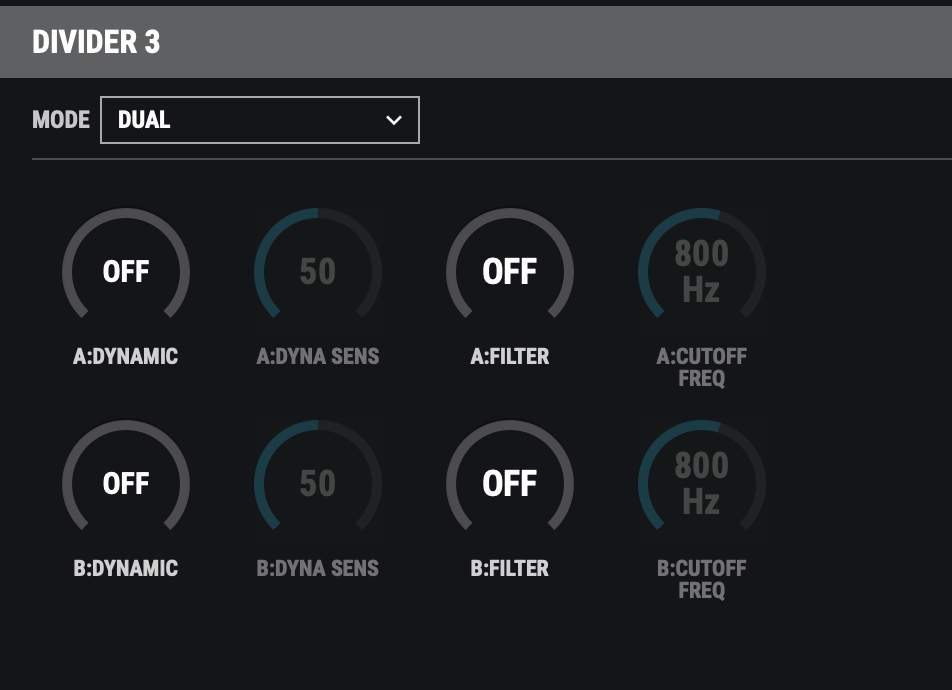Click the B:FILTER label text
Image resolution: width=952 pixels, height=690 pixels.
pyautogui.click(x=509, y=568)
